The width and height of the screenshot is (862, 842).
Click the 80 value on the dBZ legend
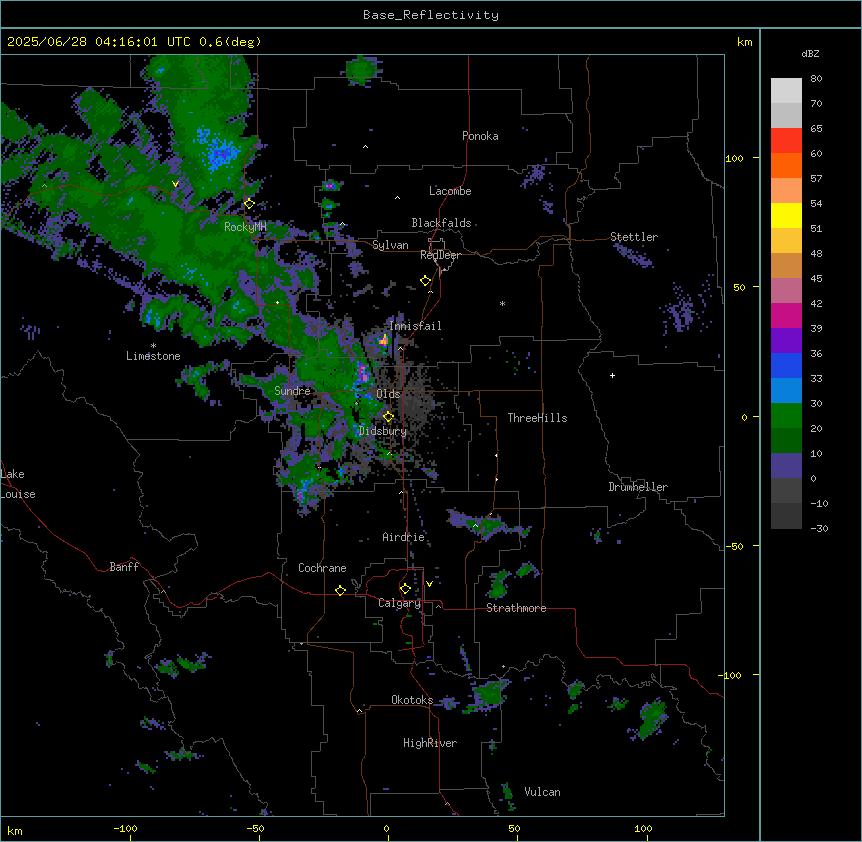point(816,79)
